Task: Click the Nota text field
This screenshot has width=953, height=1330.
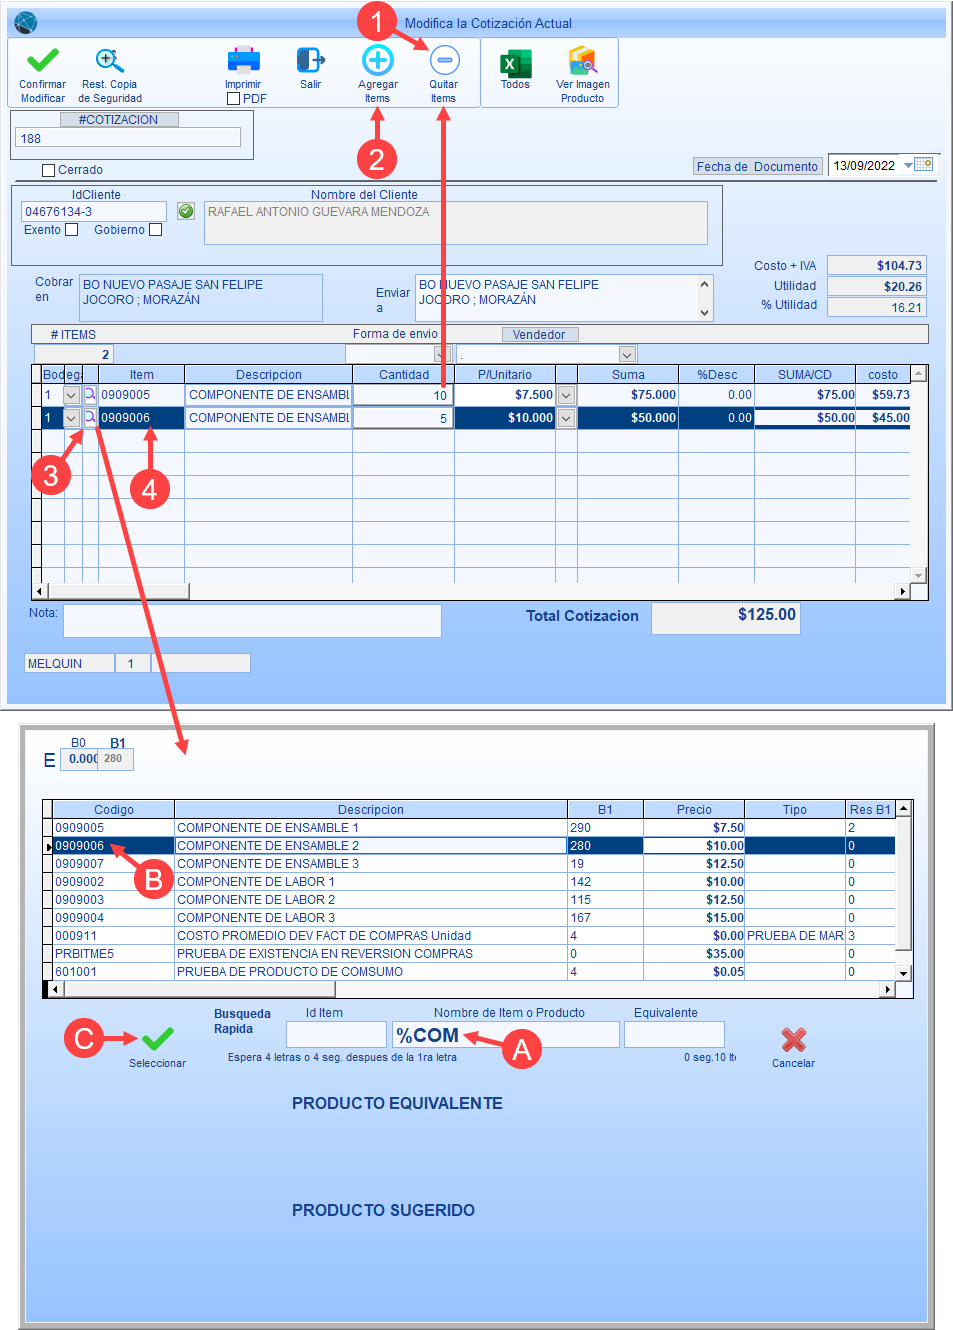Action: pyautogui.click(x=252, y=621)
